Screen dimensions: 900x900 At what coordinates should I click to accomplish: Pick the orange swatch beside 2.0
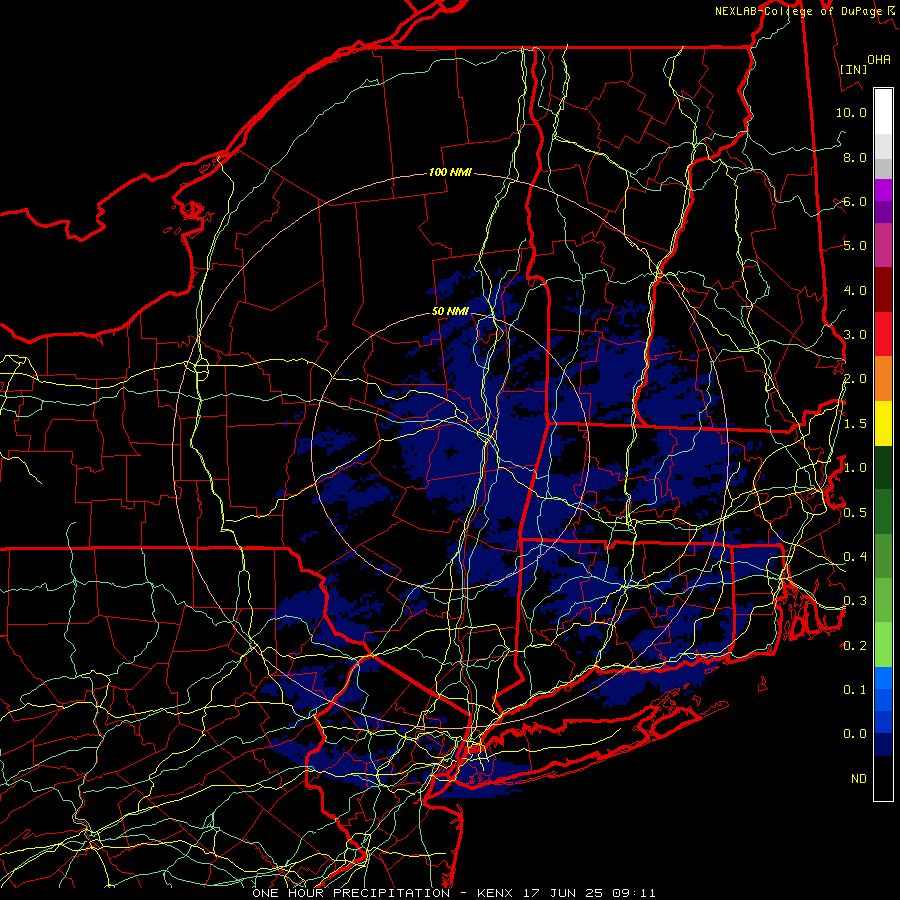pos(883,379)
